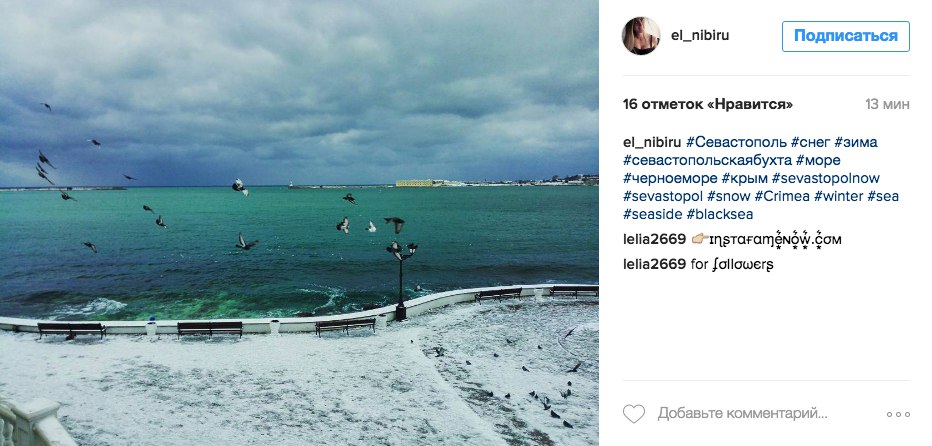Click the heart like icon

(x=634, y=413)
